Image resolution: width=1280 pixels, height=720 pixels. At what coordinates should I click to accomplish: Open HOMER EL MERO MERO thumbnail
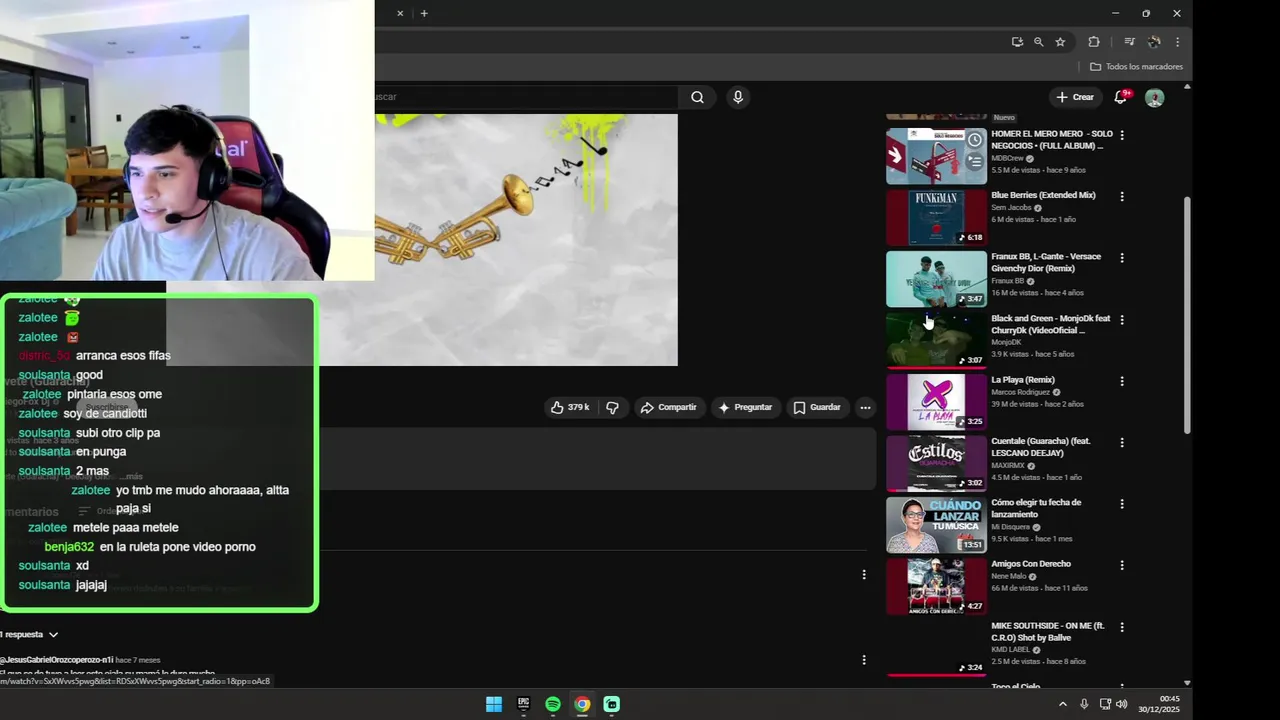[x=936, y=156]
